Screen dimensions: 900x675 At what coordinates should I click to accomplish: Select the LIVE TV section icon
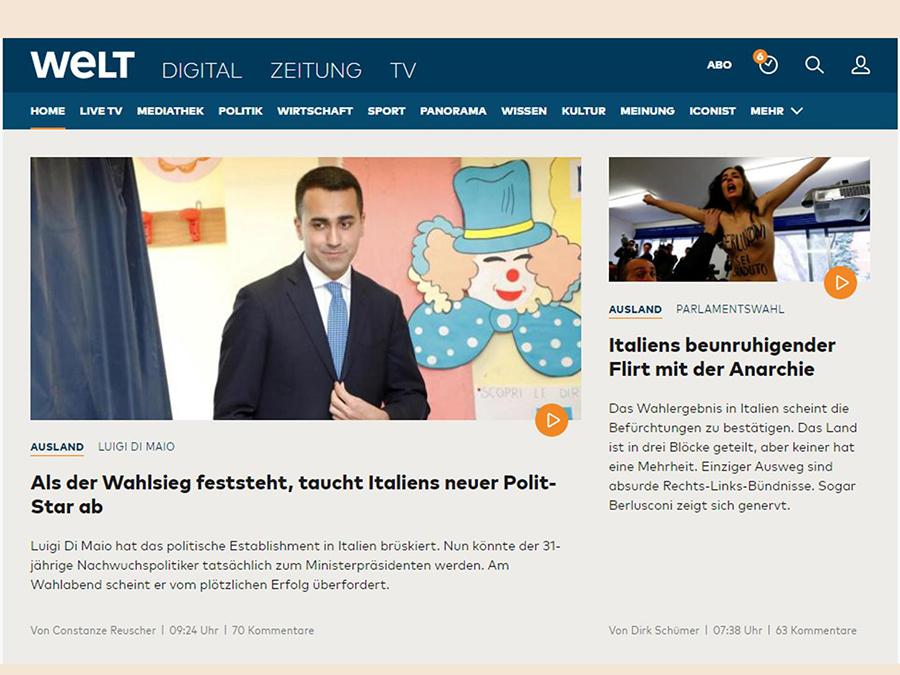click(x=101, y=111)
